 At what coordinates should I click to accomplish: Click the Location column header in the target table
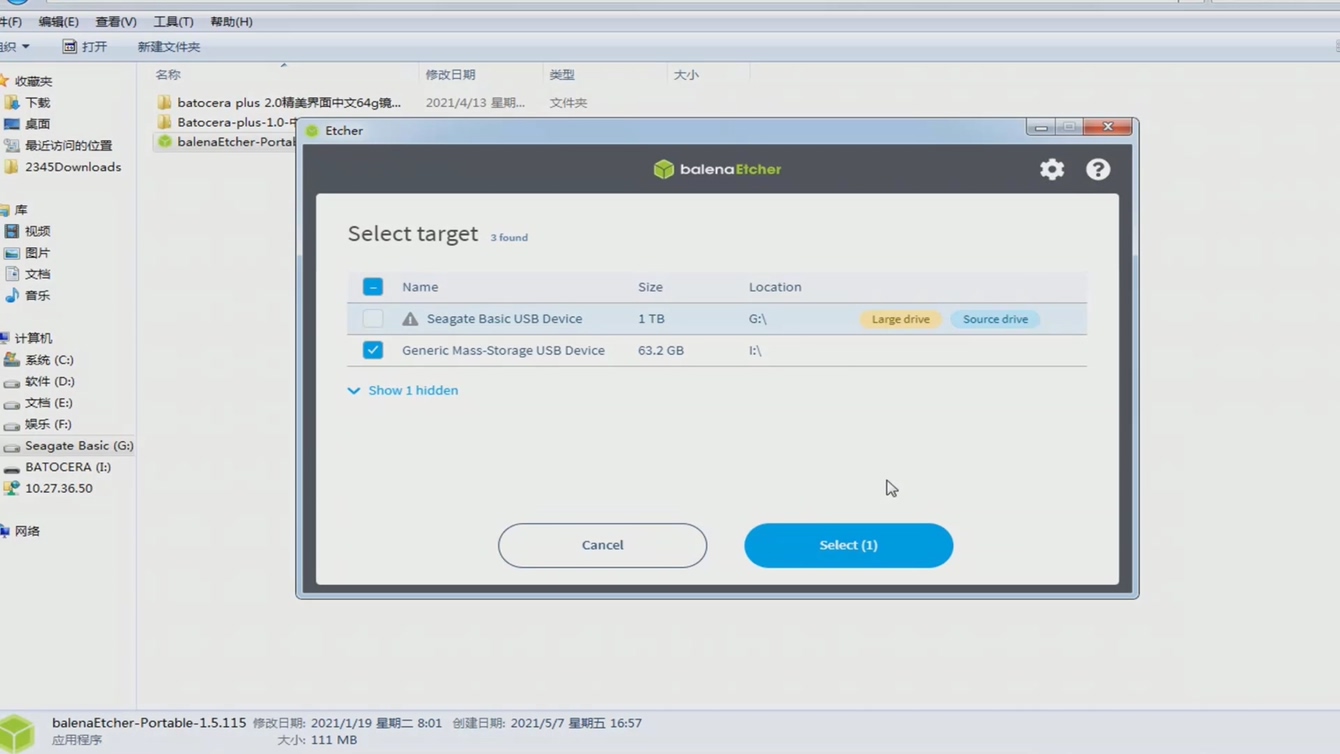(x=775, y=287)
